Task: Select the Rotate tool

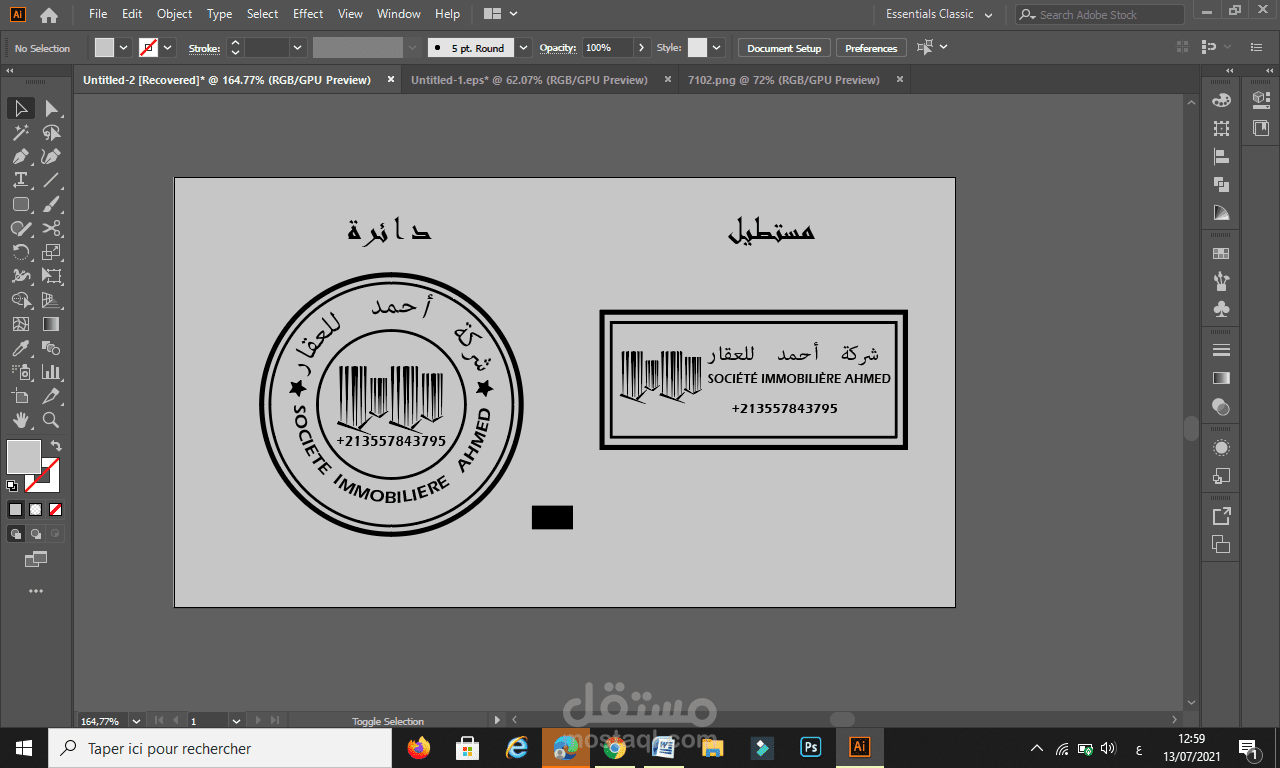Action: click(x=20, y=252)
